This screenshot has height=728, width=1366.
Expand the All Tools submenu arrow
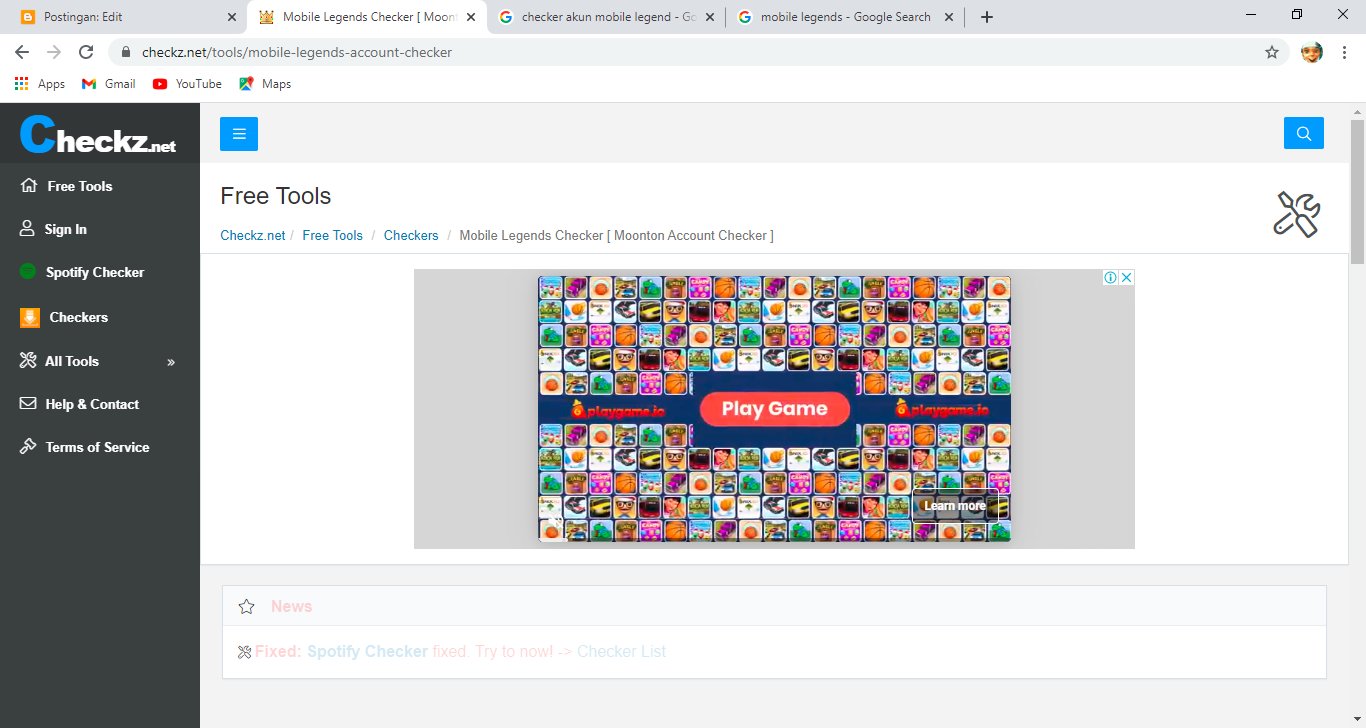pyautogui.click(x=171, y=362)
